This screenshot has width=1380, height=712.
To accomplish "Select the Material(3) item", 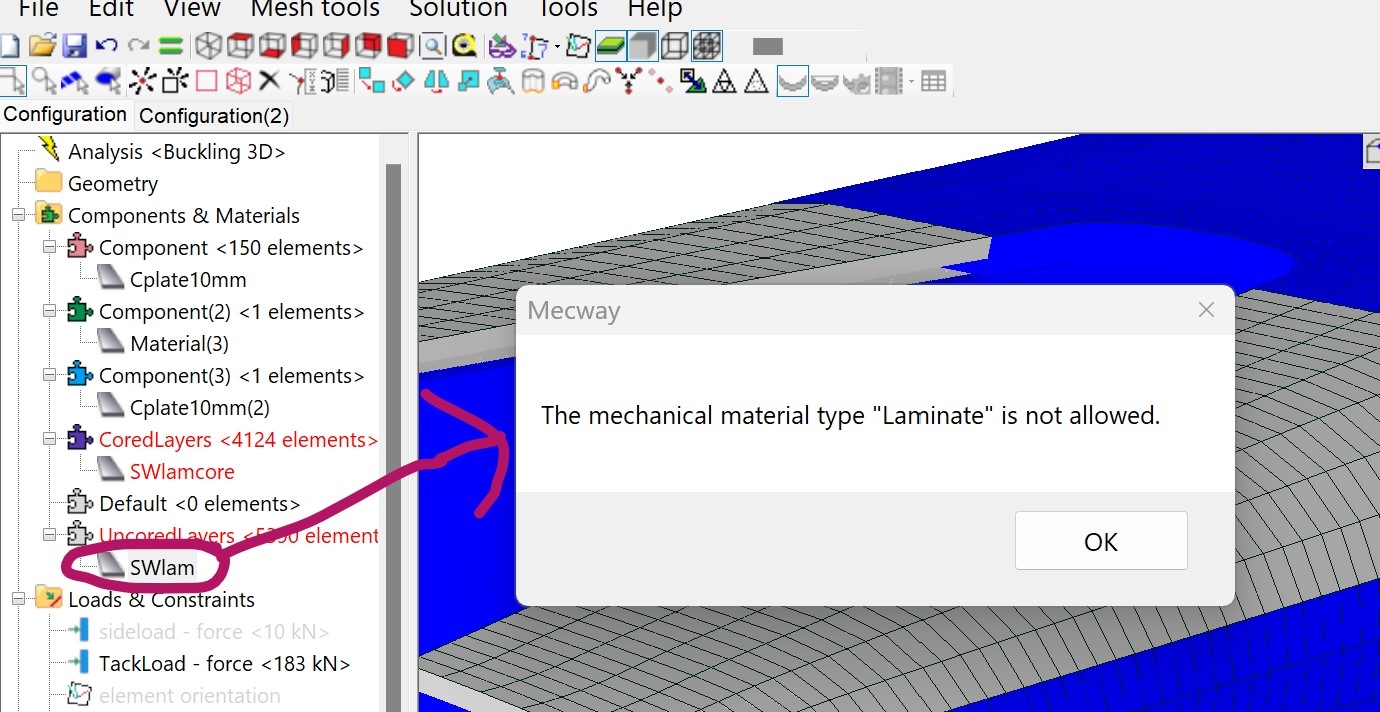I will (179, 344).
